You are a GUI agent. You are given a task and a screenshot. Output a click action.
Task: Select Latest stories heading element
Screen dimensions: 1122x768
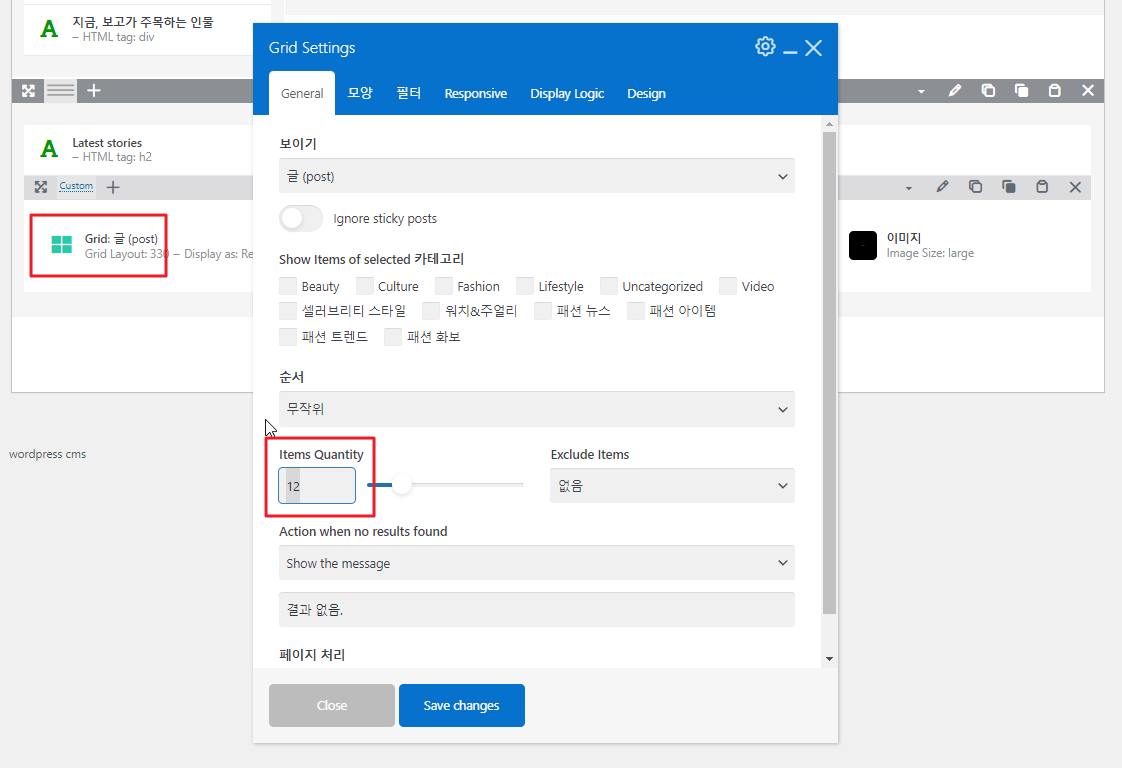tap(107, 142)
